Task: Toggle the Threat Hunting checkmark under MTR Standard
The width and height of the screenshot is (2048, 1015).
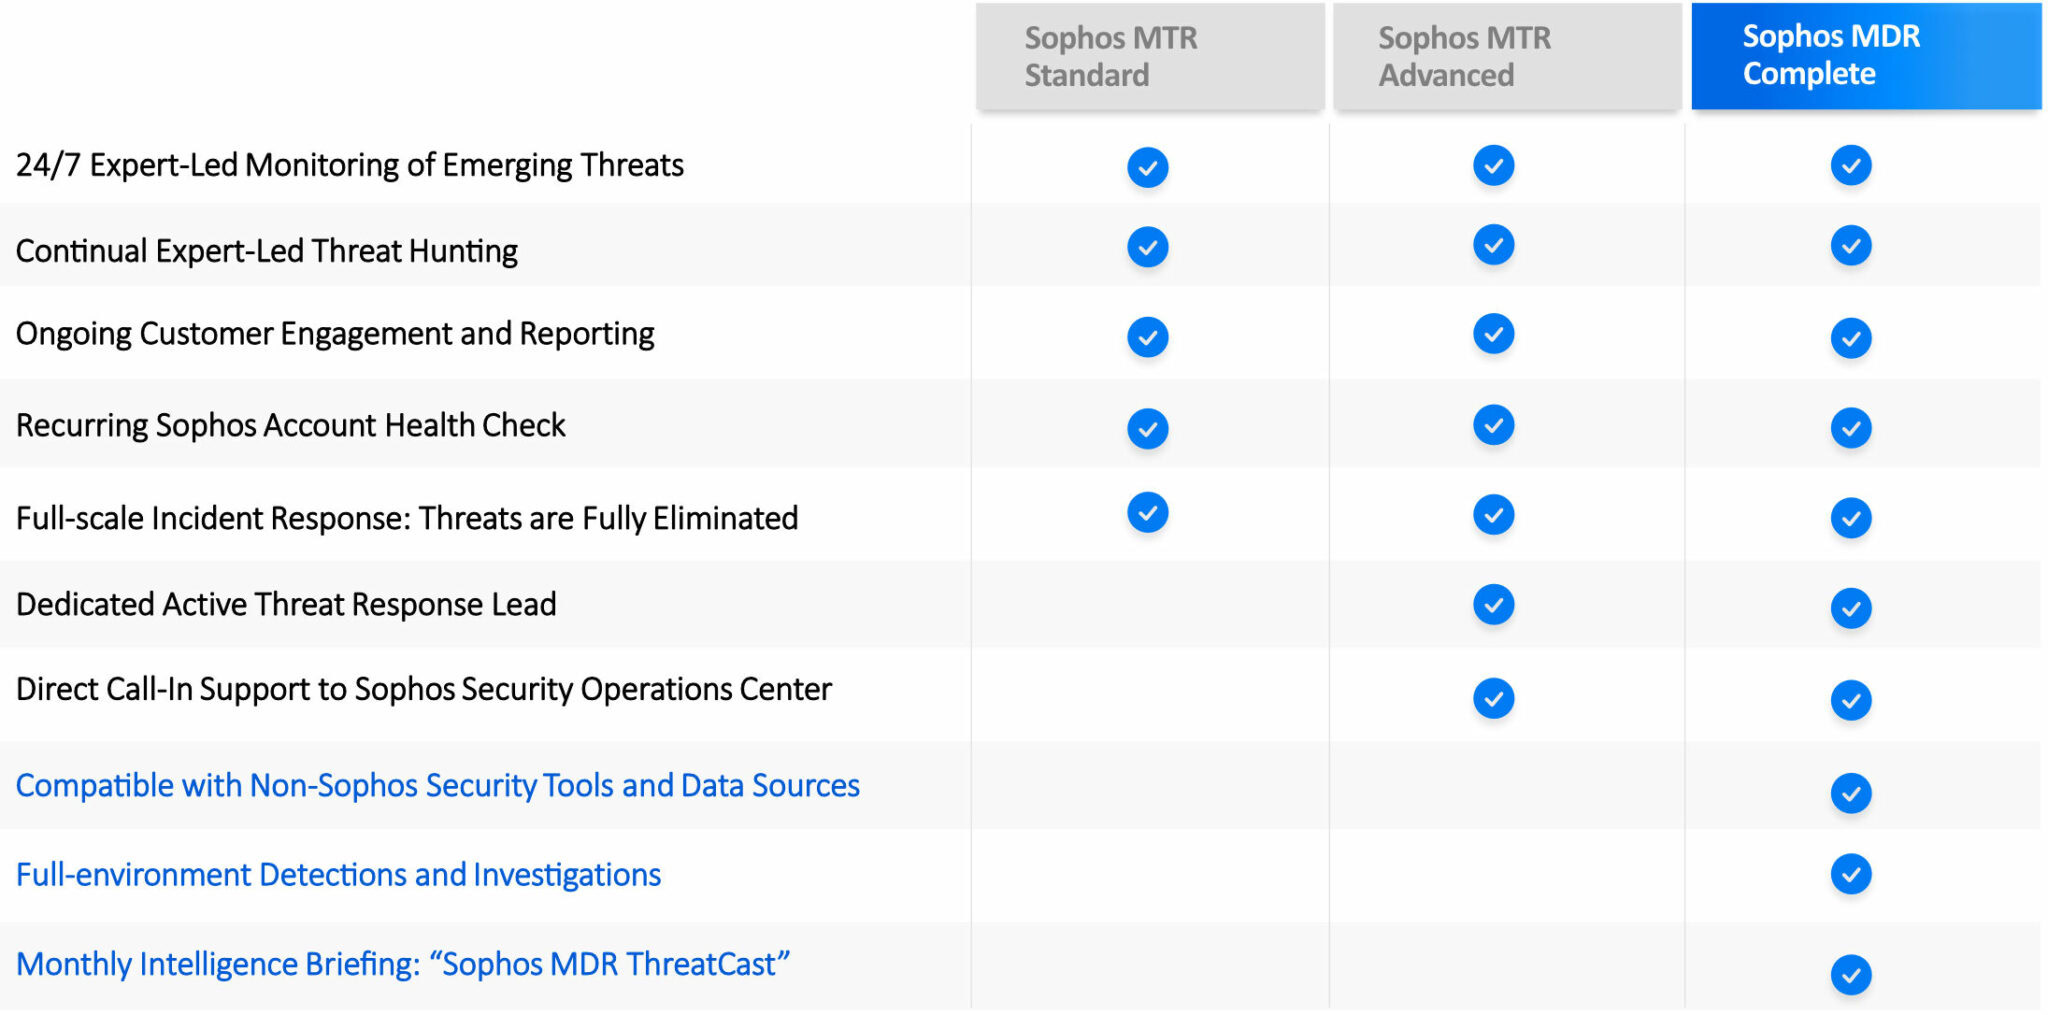Action: click(1147, 244)
